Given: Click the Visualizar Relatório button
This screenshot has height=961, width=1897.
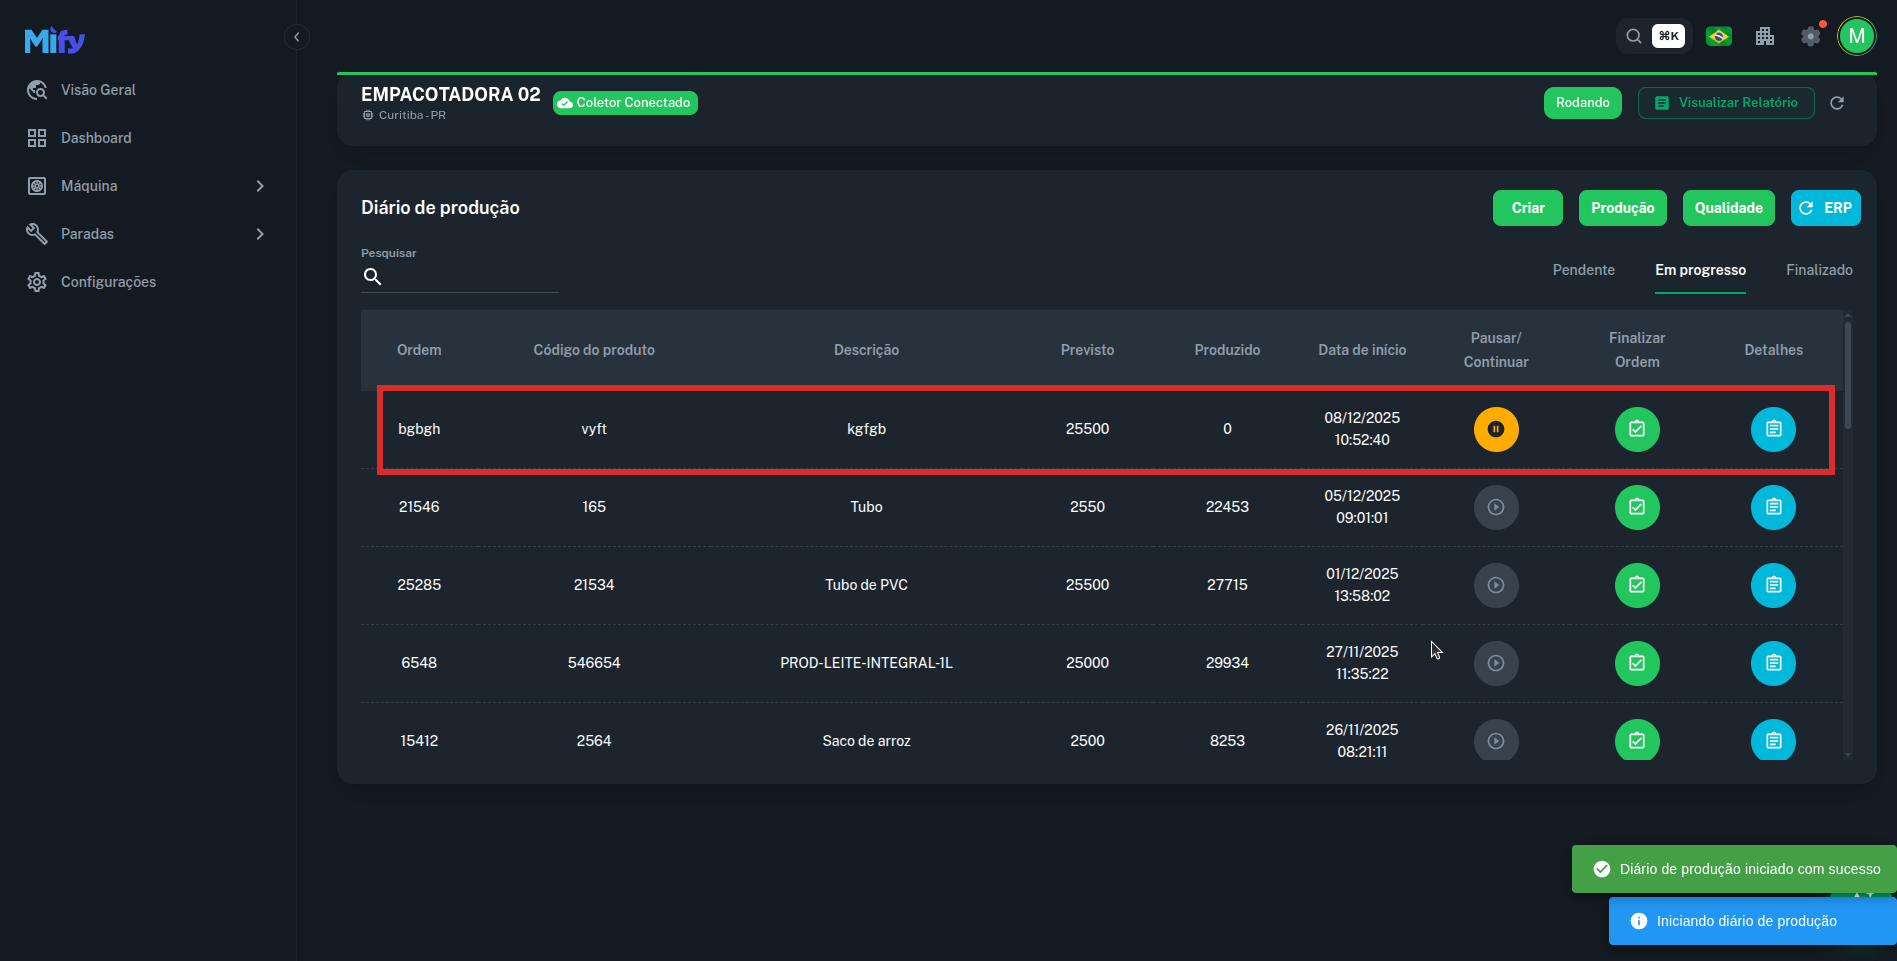Looking at the screenshot, I should (1725, 103).
